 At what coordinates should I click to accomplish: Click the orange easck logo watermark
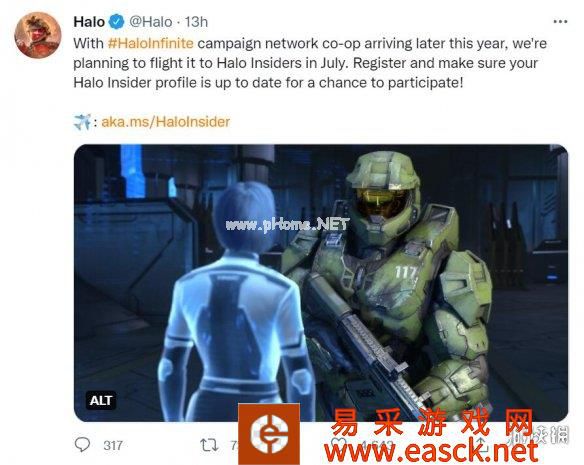(x=269, y=434)
